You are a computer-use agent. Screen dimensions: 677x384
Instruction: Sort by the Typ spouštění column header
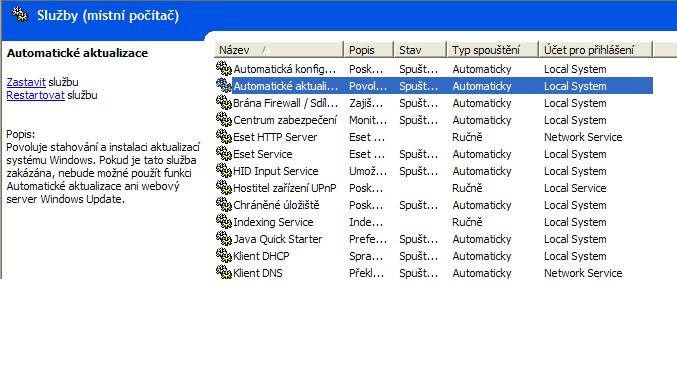[x=492, y=50]
